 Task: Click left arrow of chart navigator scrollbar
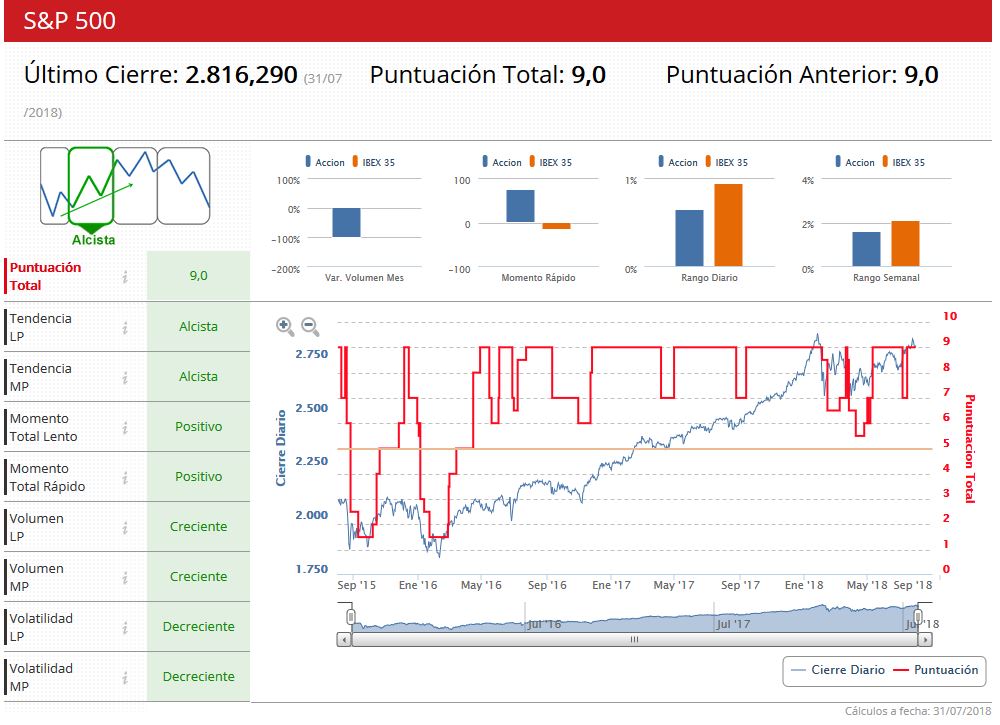(344, 639)
